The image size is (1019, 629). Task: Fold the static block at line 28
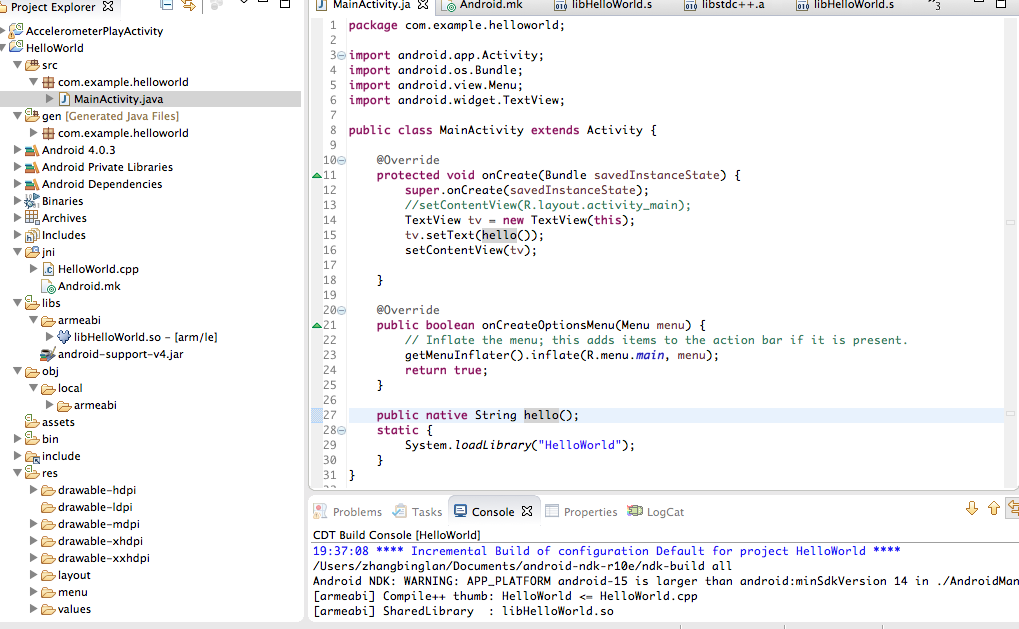tap(342, 430)
